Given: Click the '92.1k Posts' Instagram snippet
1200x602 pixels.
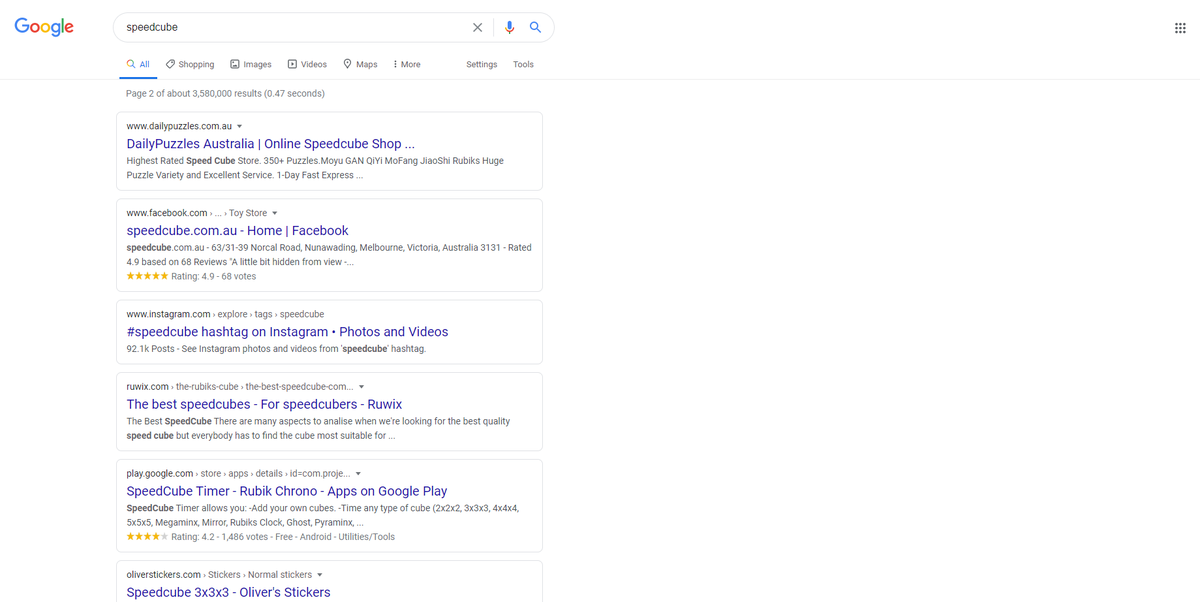Looking at the screenshot, I should (x=276, y=349).
